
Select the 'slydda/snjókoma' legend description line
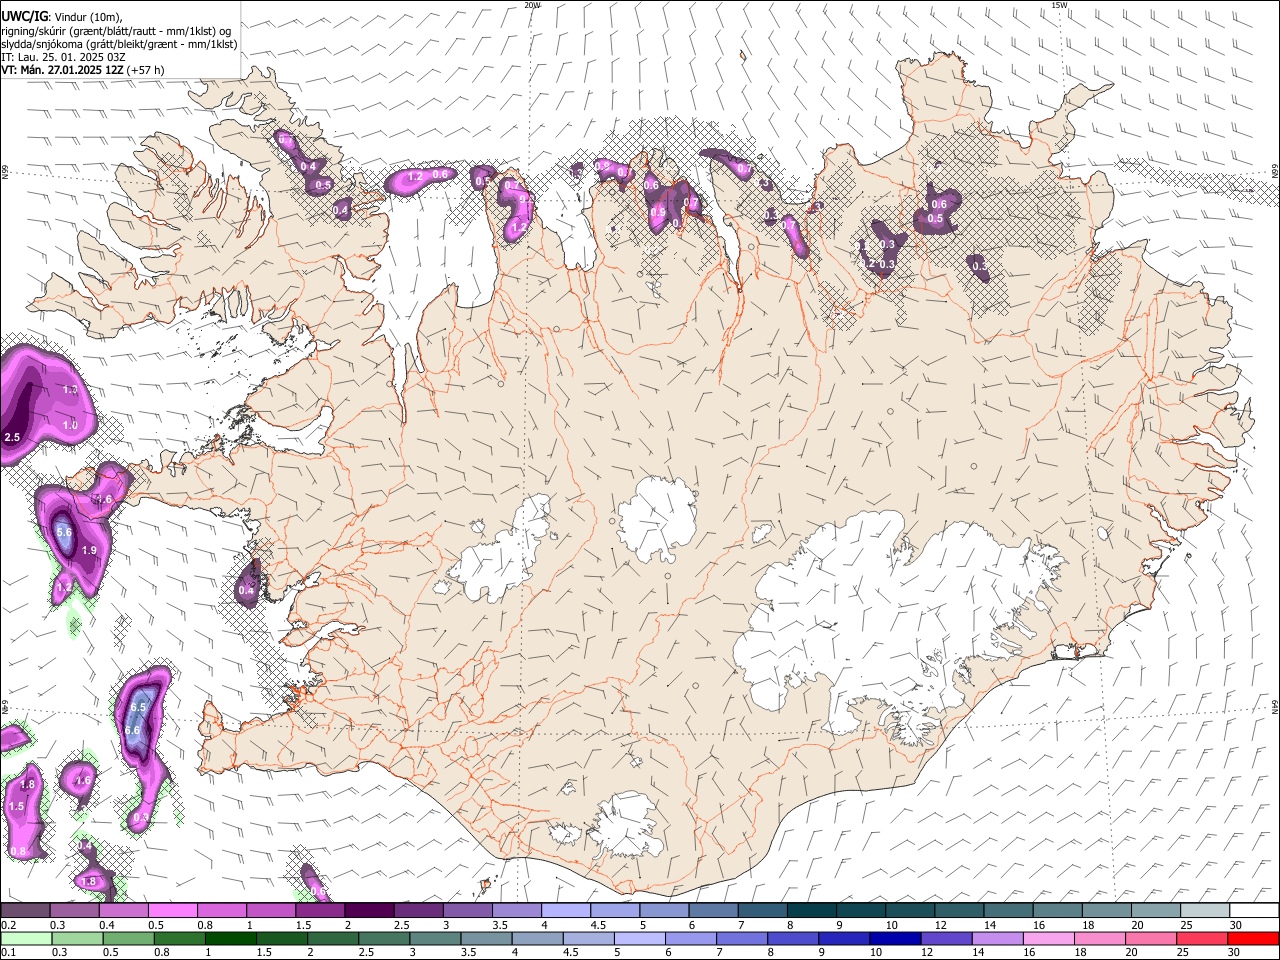(119, 44)
